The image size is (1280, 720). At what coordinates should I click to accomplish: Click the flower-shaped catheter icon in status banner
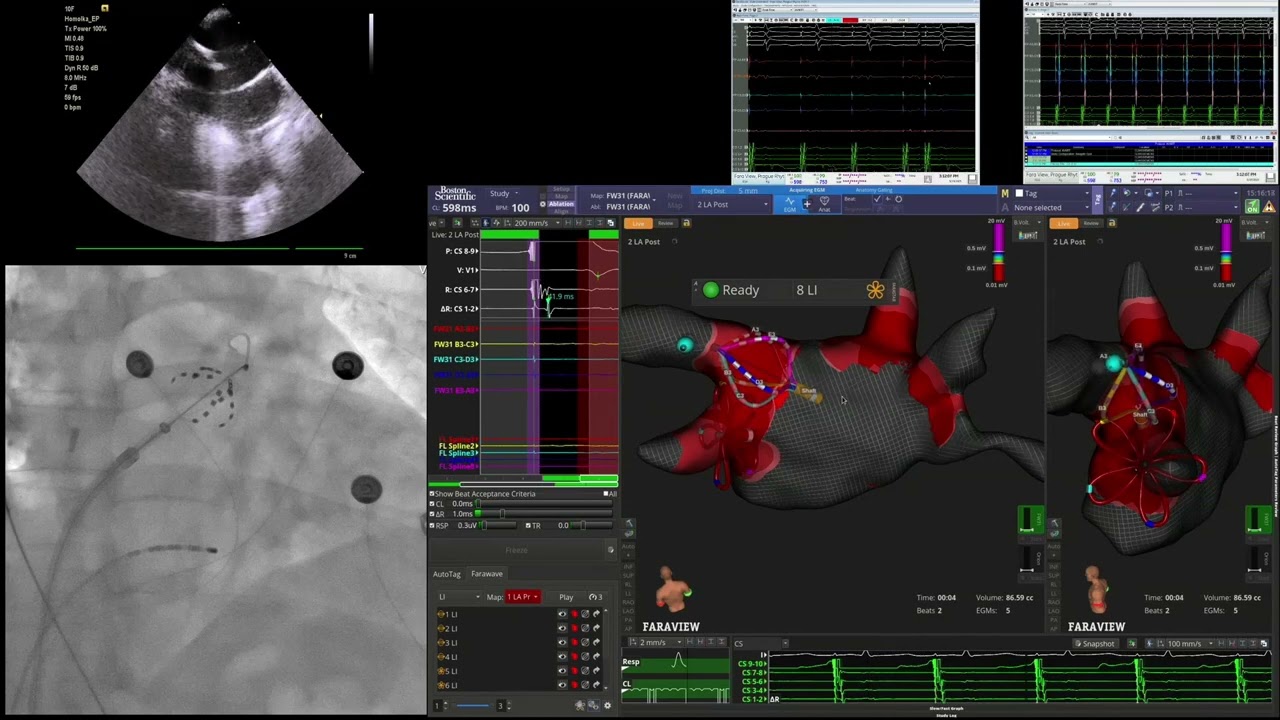coord(875,290)
